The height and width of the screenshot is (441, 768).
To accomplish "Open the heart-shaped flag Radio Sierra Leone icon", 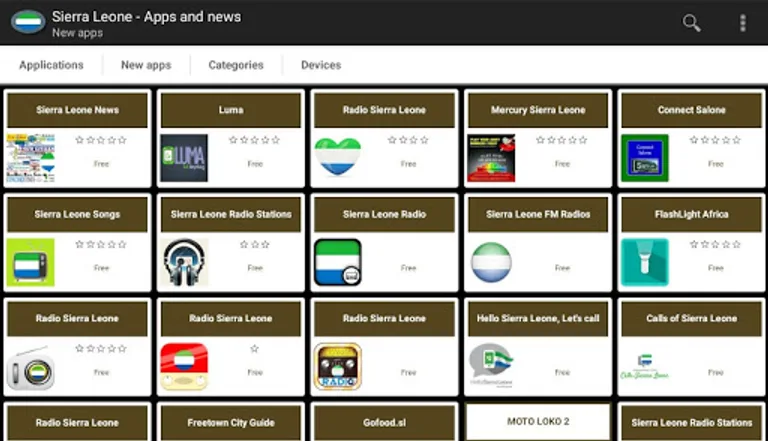I will coord(337,157).
